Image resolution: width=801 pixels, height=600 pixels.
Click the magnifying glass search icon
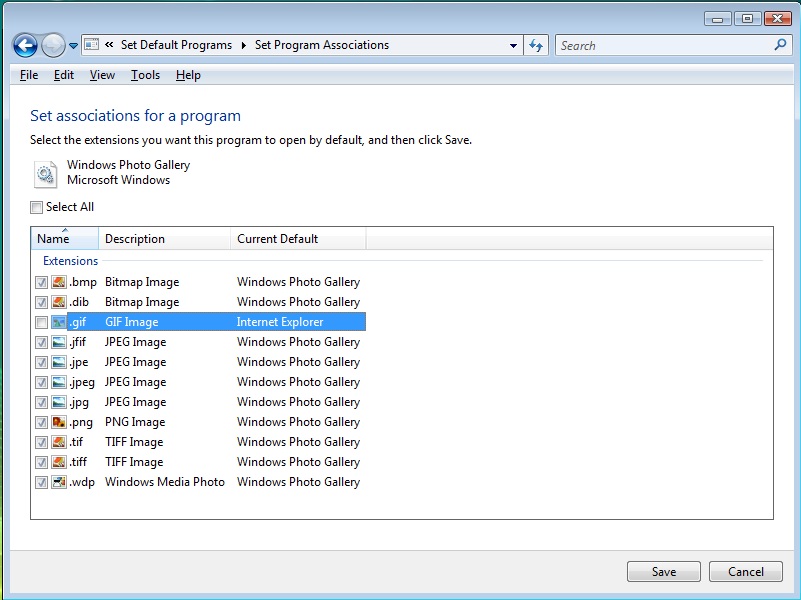[780, 45]
